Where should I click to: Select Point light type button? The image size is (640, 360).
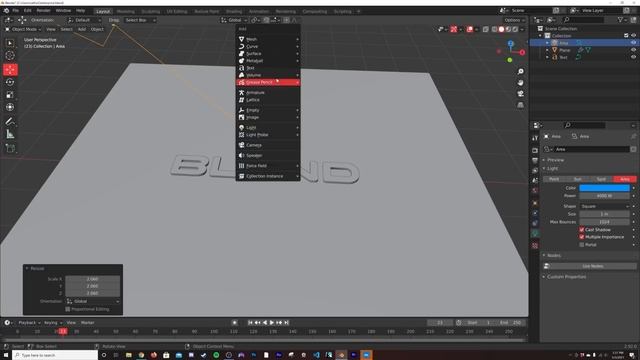click(554, 179)
